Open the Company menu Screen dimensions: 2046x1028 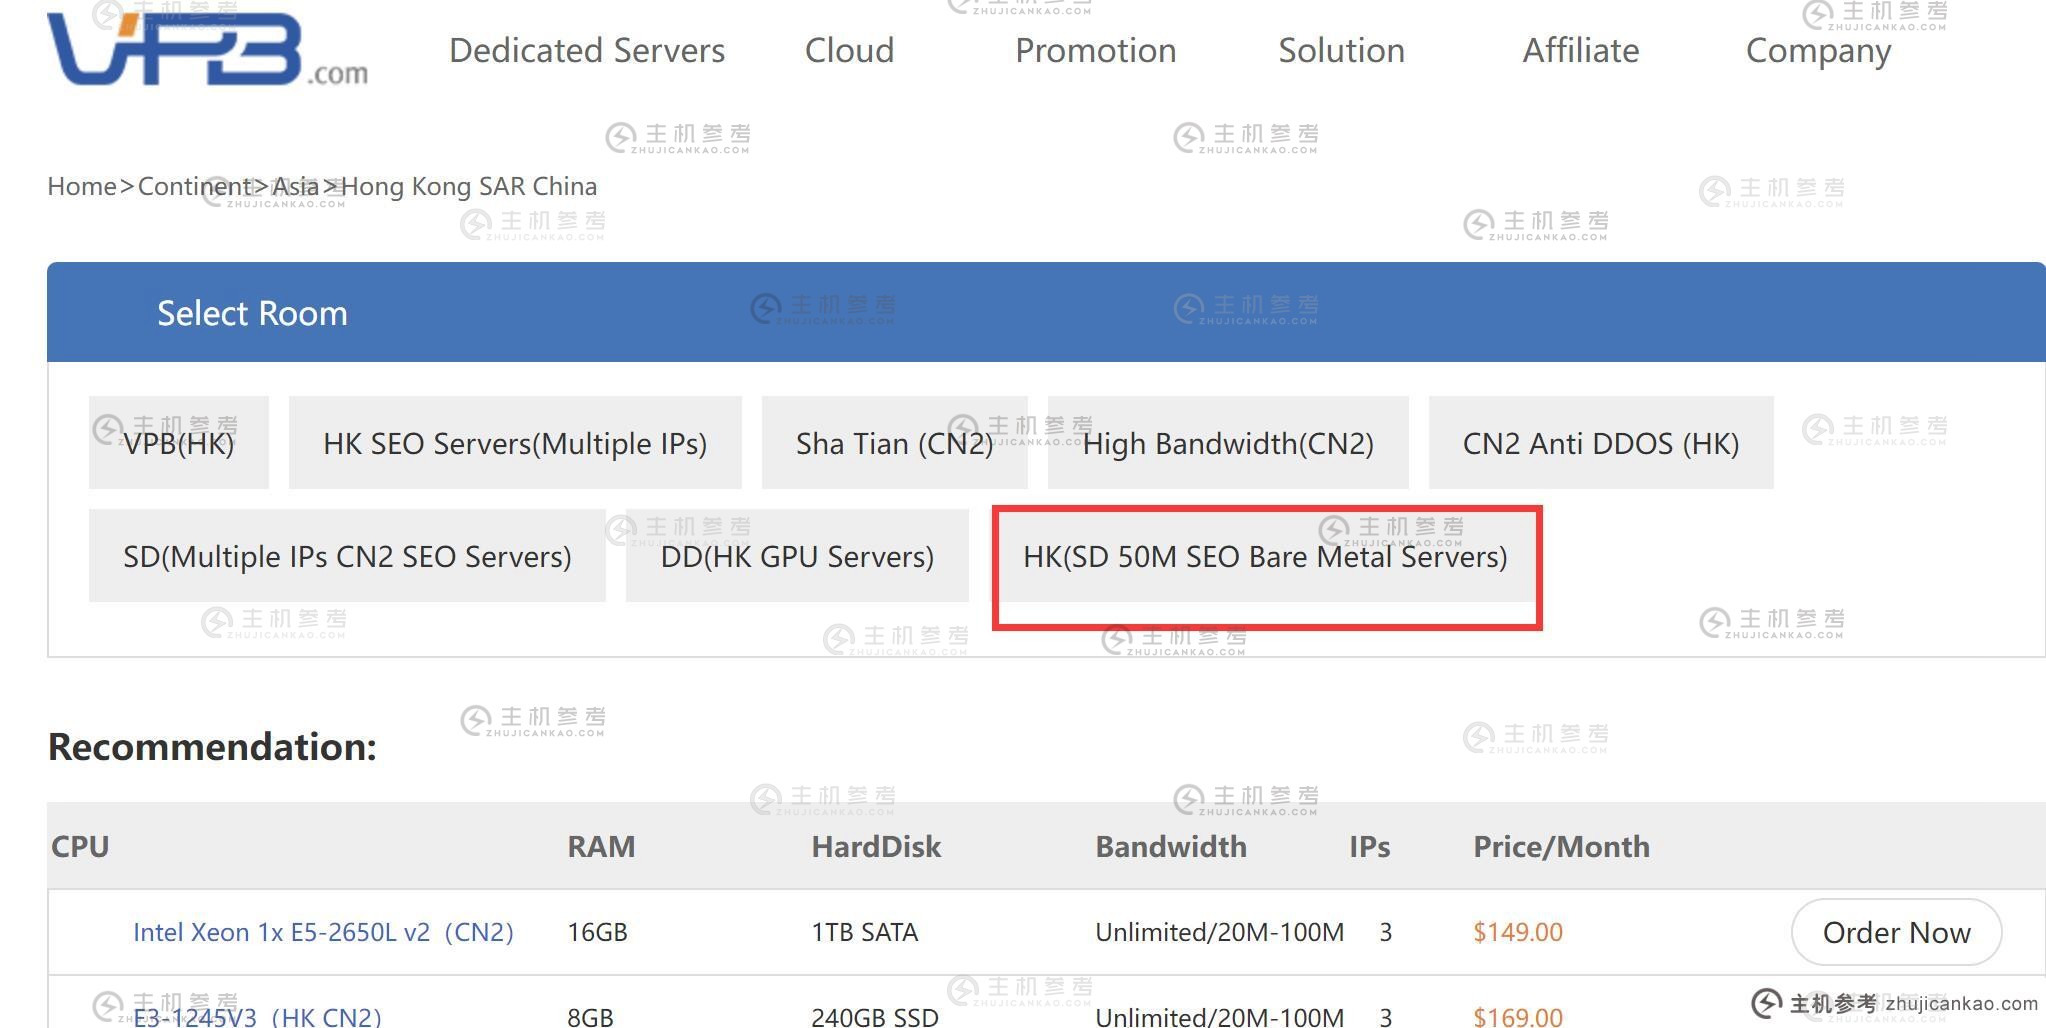point(1818,51)
